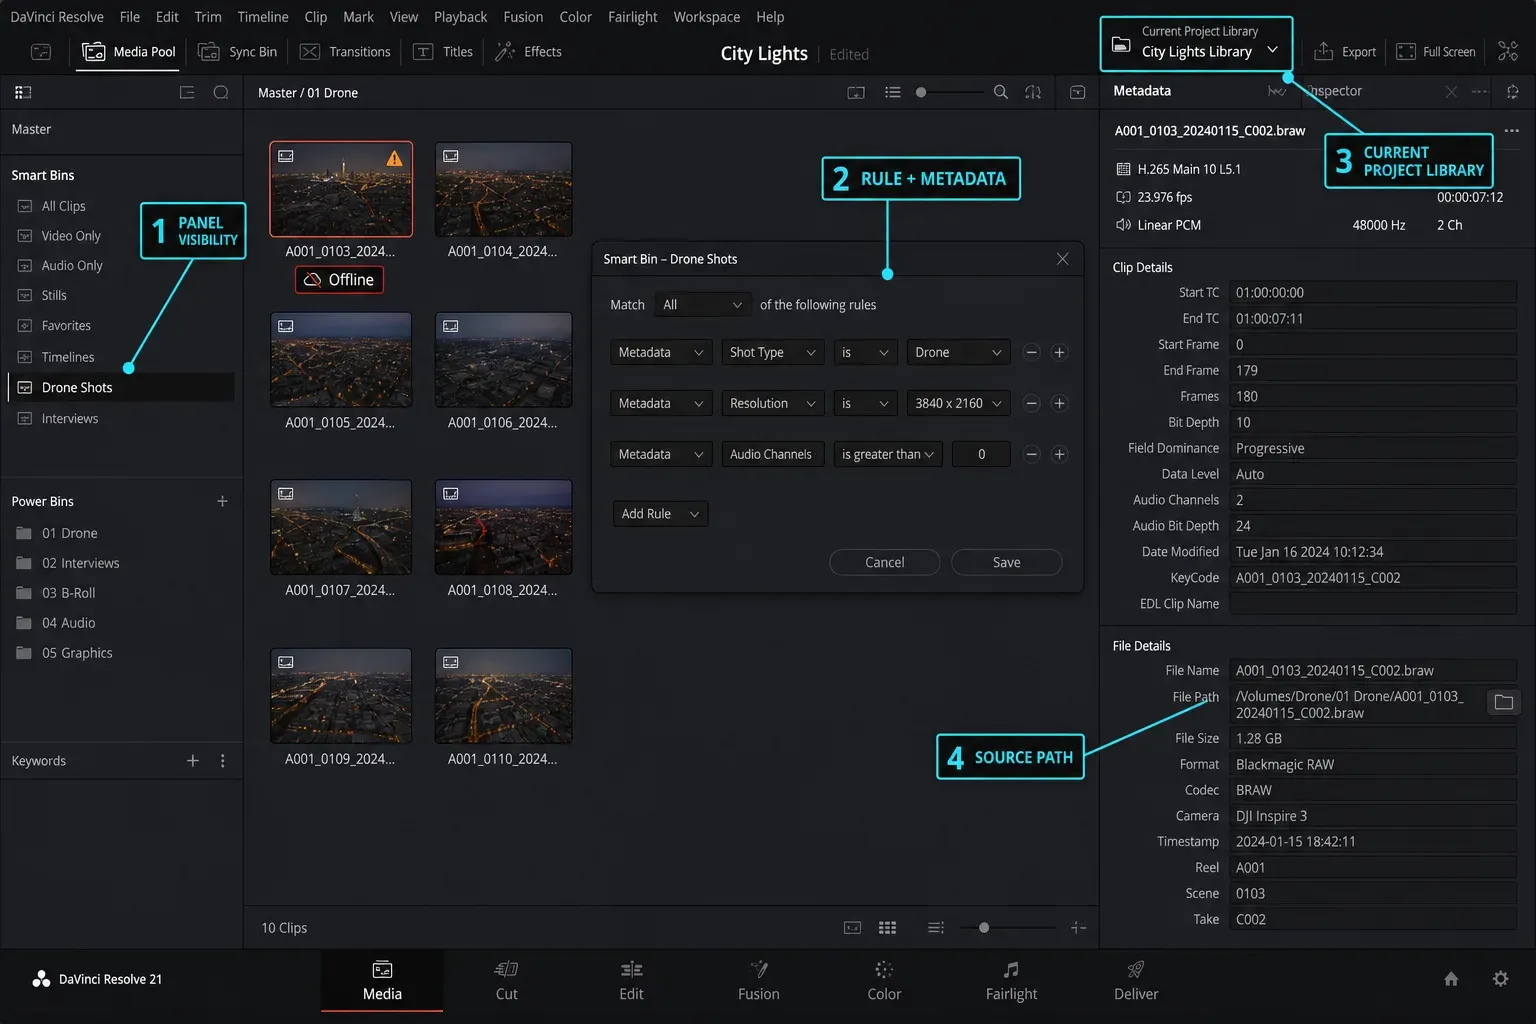Click the media pool search magnifier
The image size is (1536, 1024).
[x=1000, y=92]
